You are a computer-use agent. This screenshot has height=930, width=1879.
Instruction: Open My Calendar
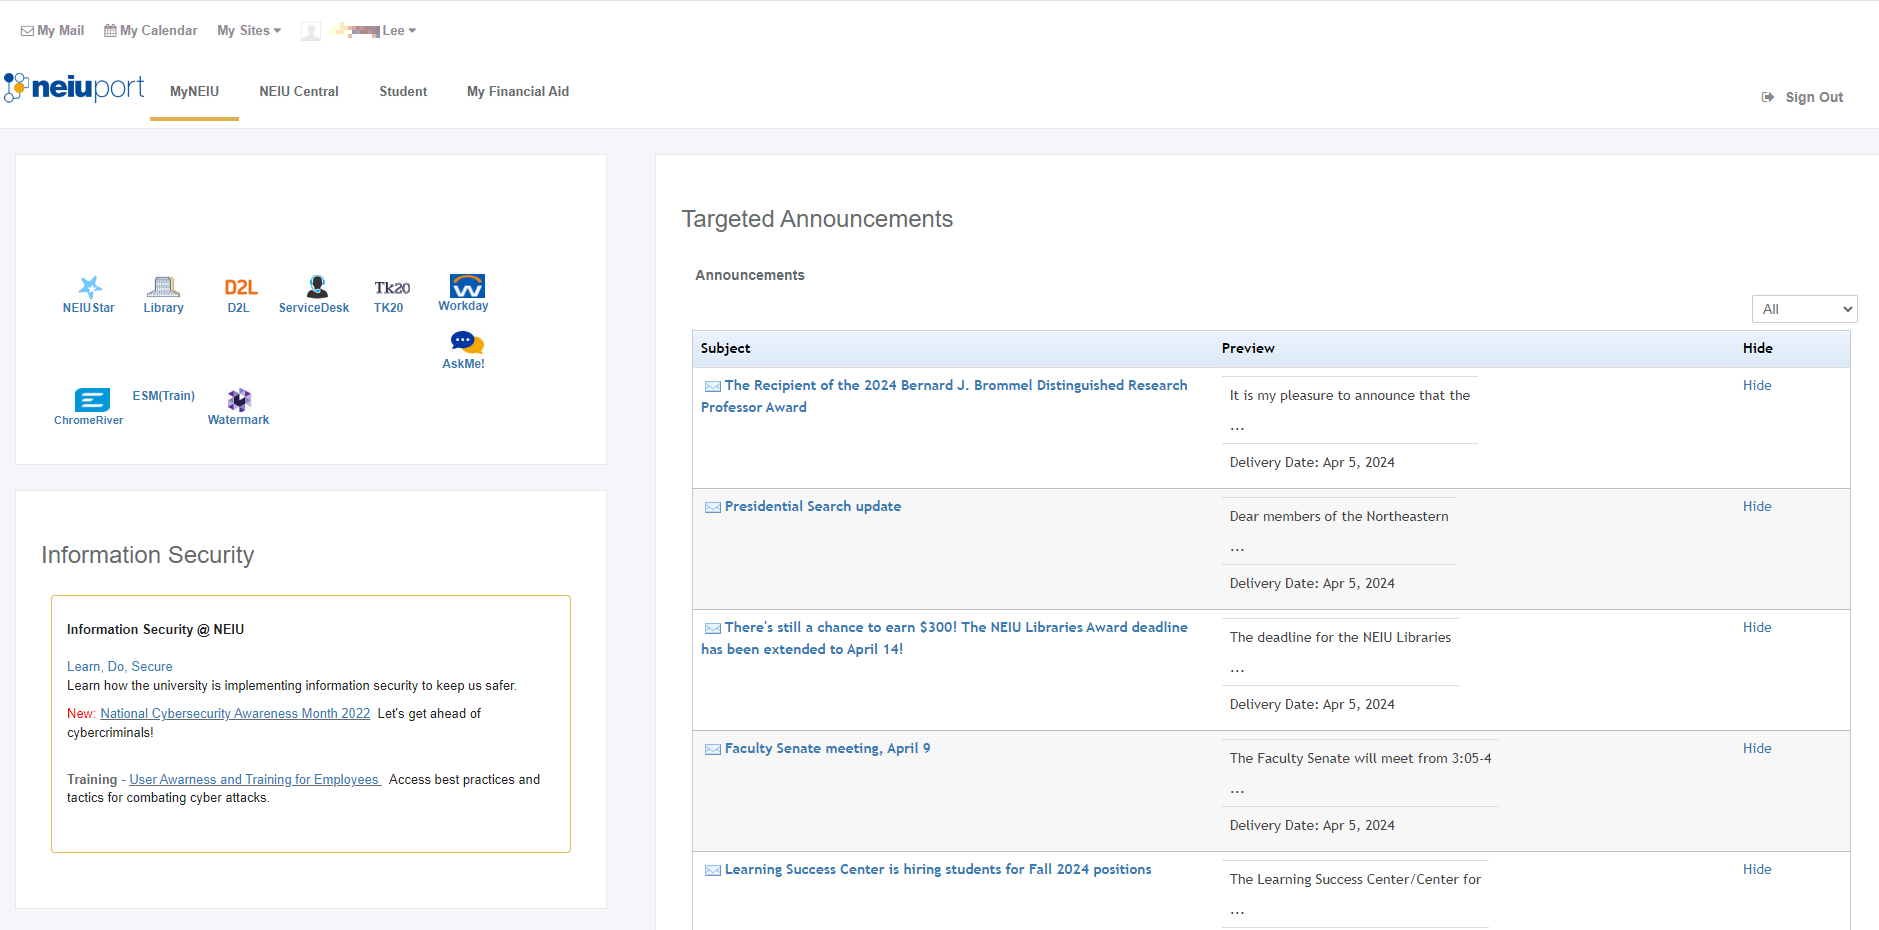151,31
